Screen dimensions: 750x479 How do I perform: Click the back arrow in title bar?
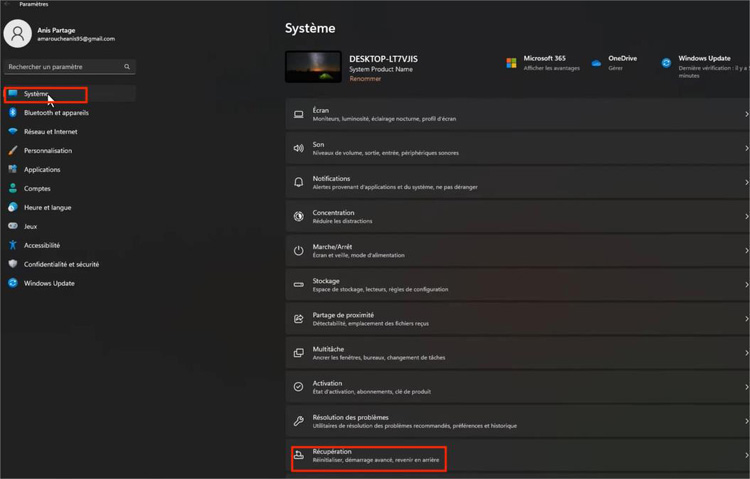[7, 4]
